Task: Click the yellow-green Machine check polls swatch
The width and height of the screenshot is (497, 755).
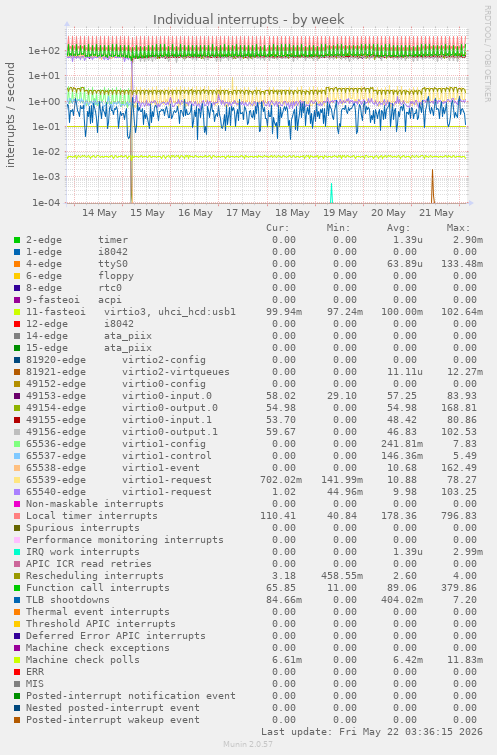Action: tap(17, 660)
